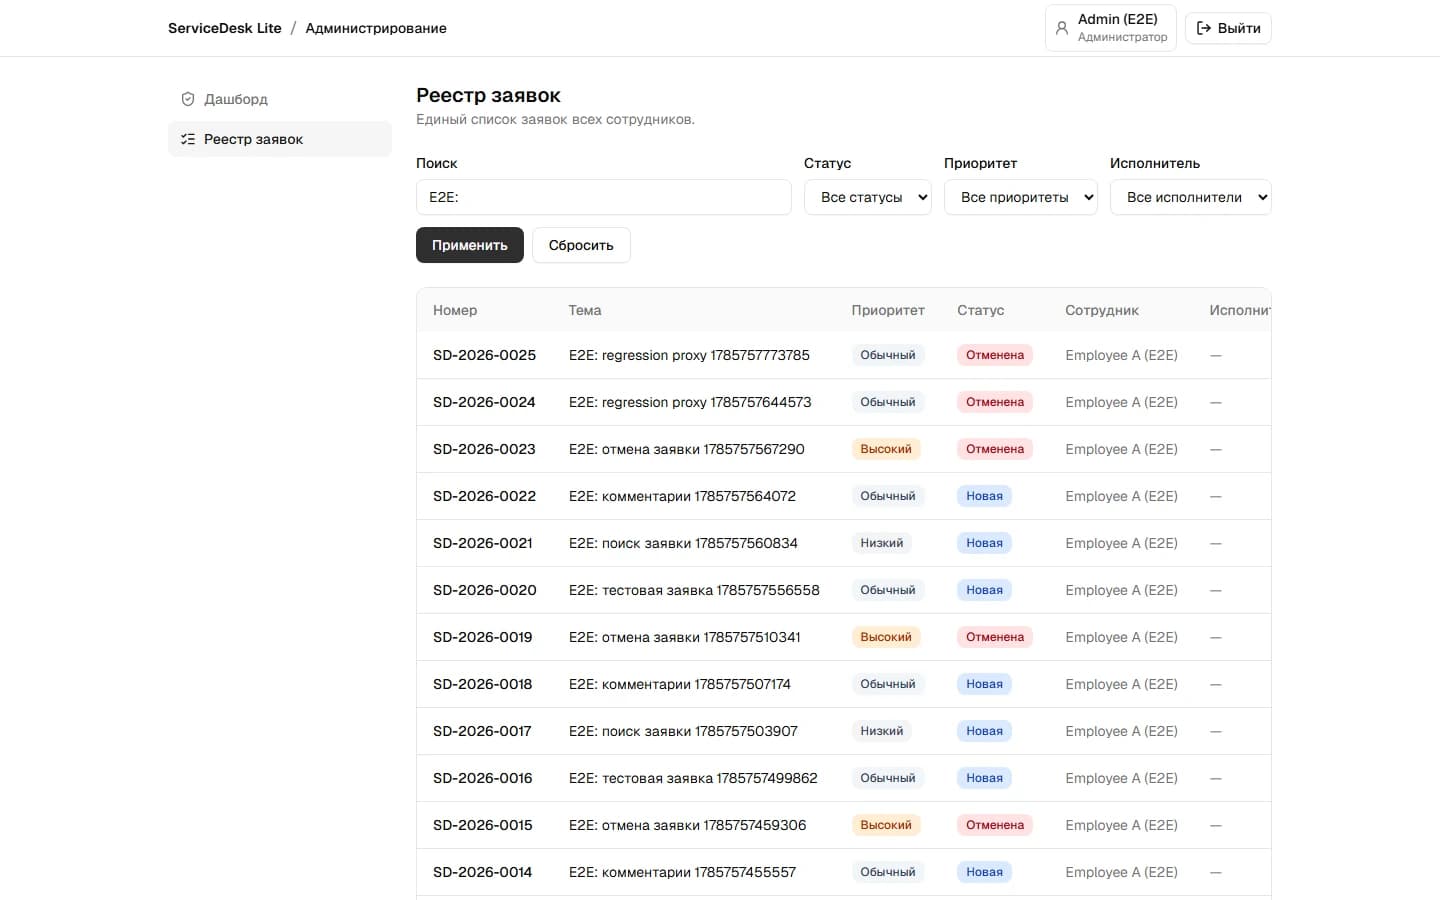Open ticket SD-2026-0015
1440x900 pixels.
click(x=483, y=825)
